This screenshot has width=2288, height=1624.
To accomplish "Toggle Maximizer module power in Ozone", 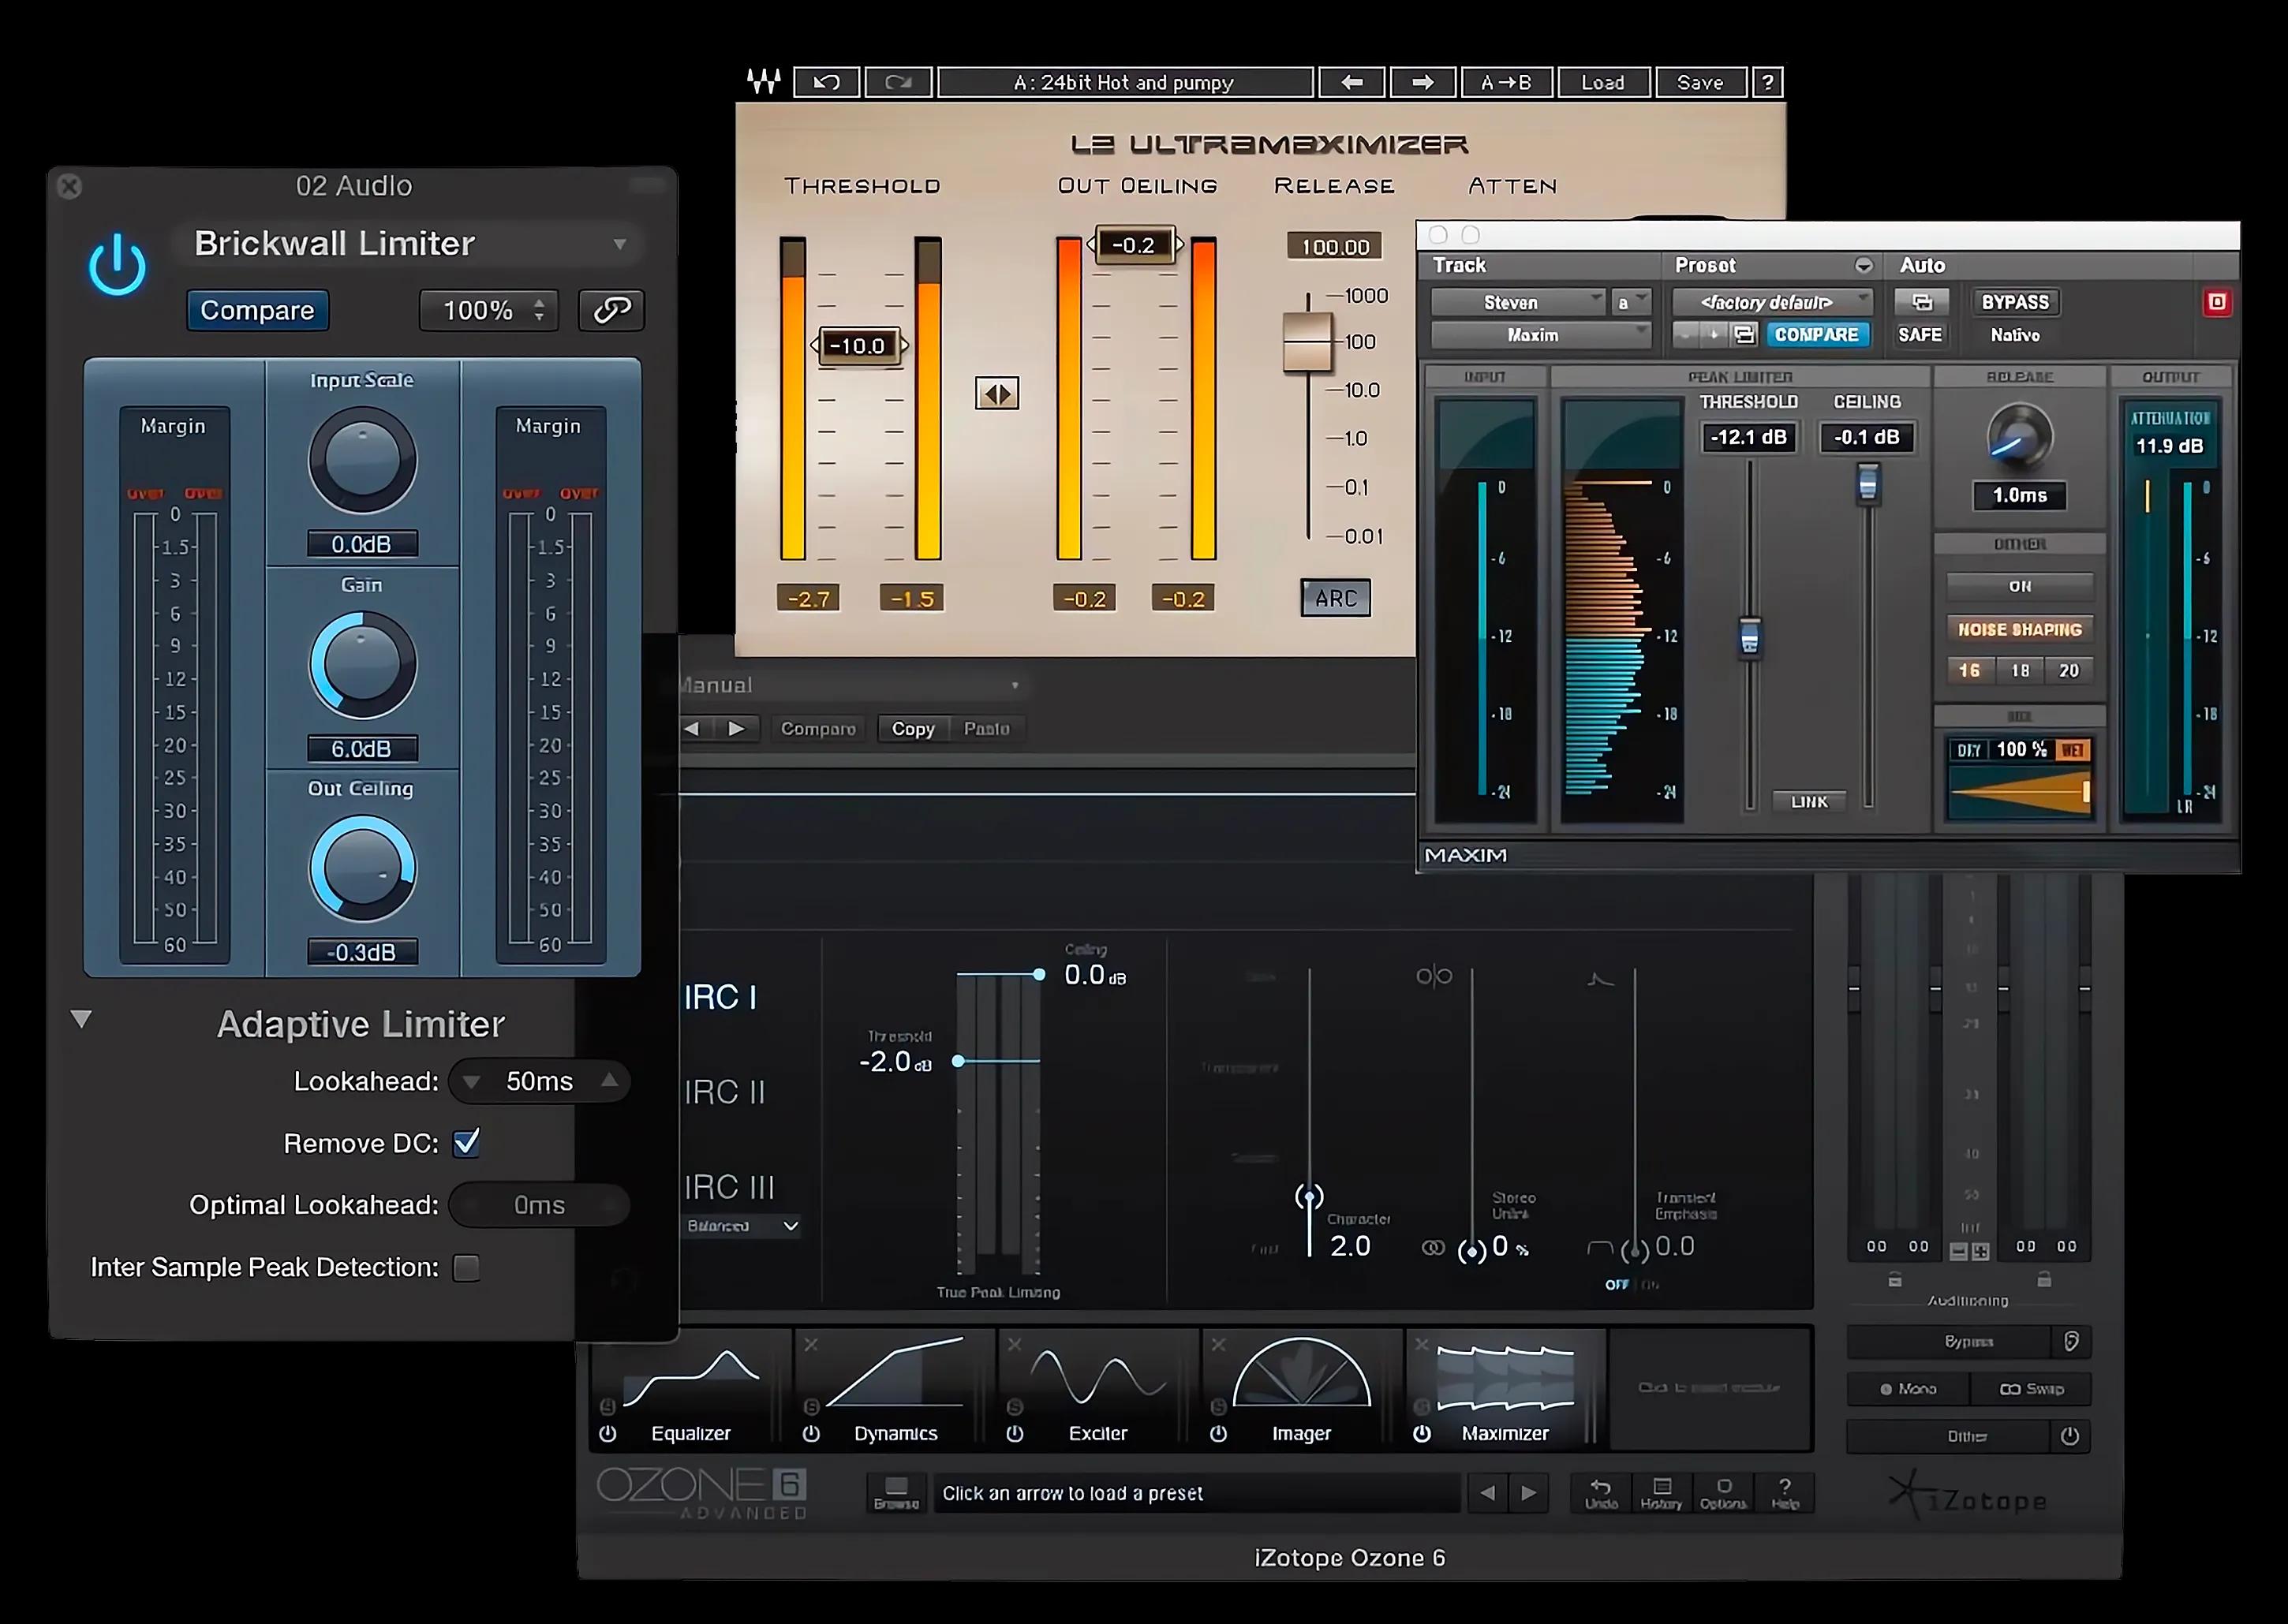I will (x=1421, y=1433).
